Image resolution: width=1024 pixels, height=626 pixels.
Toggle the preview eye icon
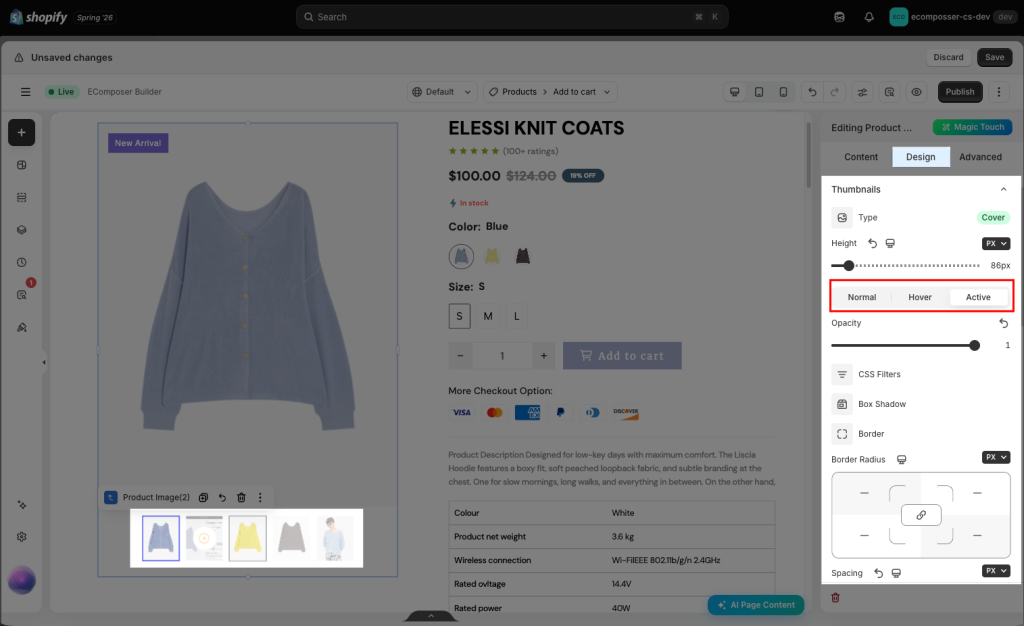(x=916, y=92)
